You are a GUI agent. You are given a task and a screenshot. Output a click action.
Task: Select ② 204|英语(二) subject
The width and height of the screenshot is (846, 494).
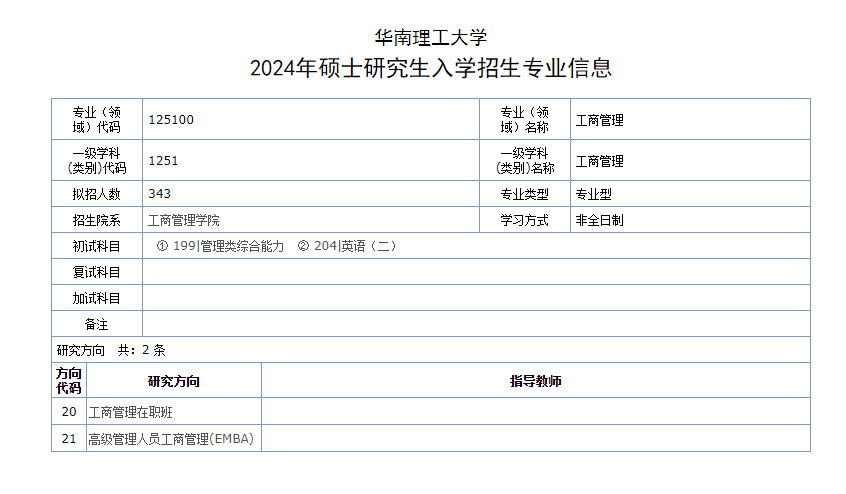[x=347, y=246]
